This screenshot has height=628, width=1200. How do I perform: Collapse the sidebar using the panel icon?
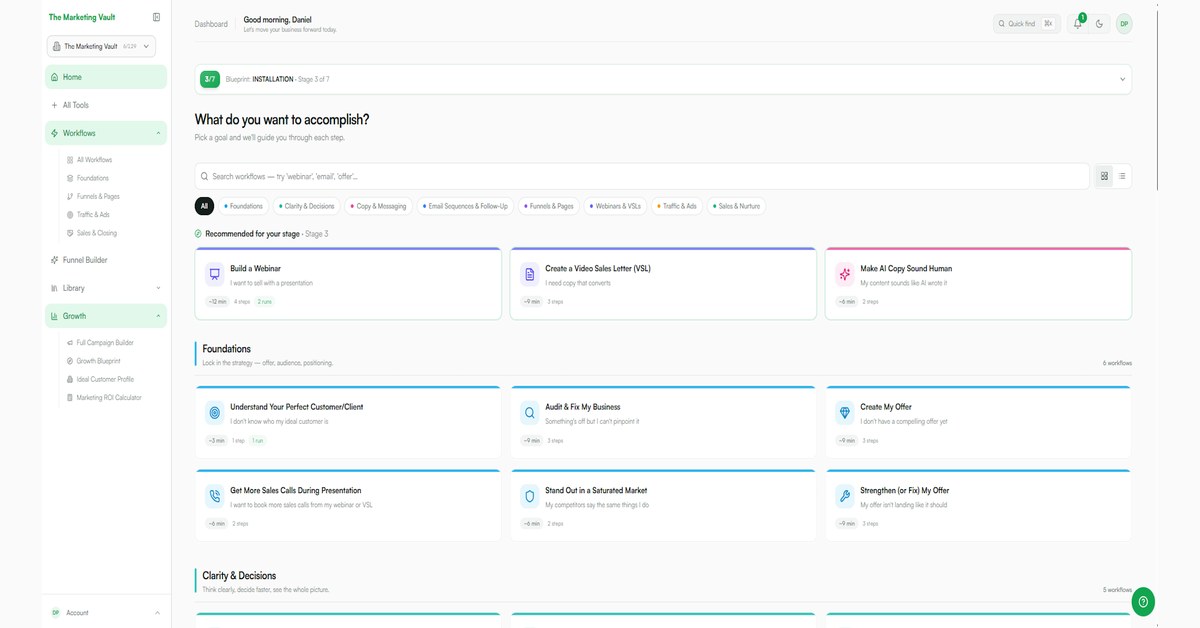156,17
